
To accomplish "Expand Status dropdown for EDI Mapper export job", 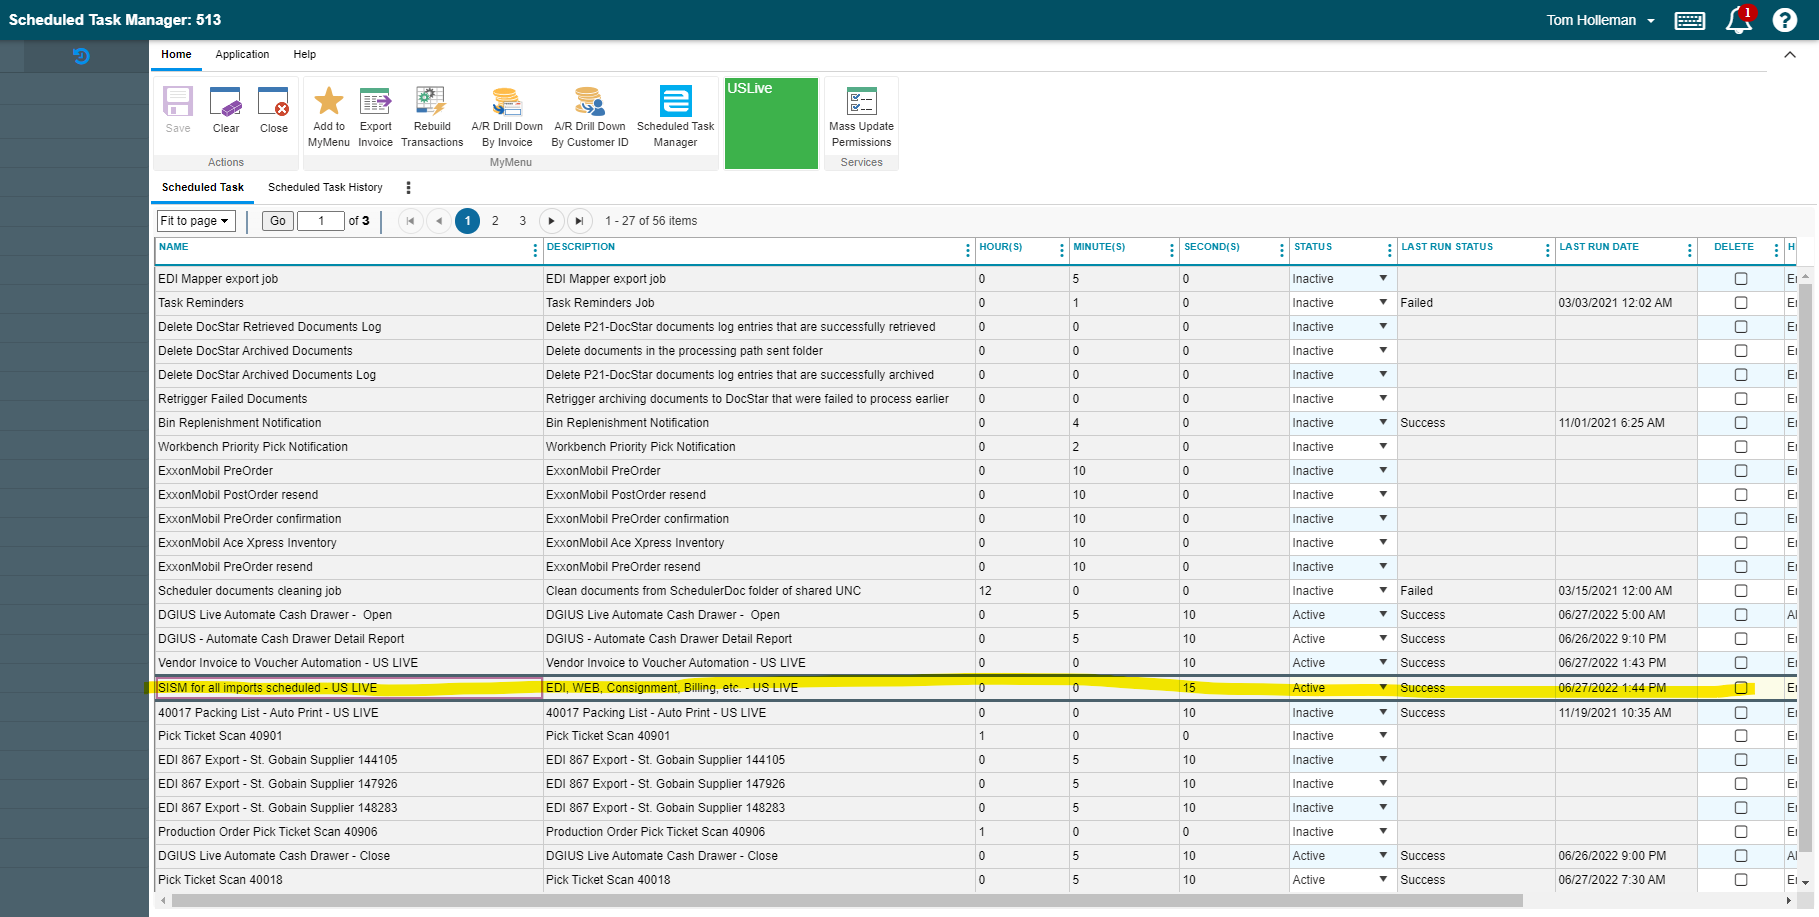I will click(x=1383, y=279).
